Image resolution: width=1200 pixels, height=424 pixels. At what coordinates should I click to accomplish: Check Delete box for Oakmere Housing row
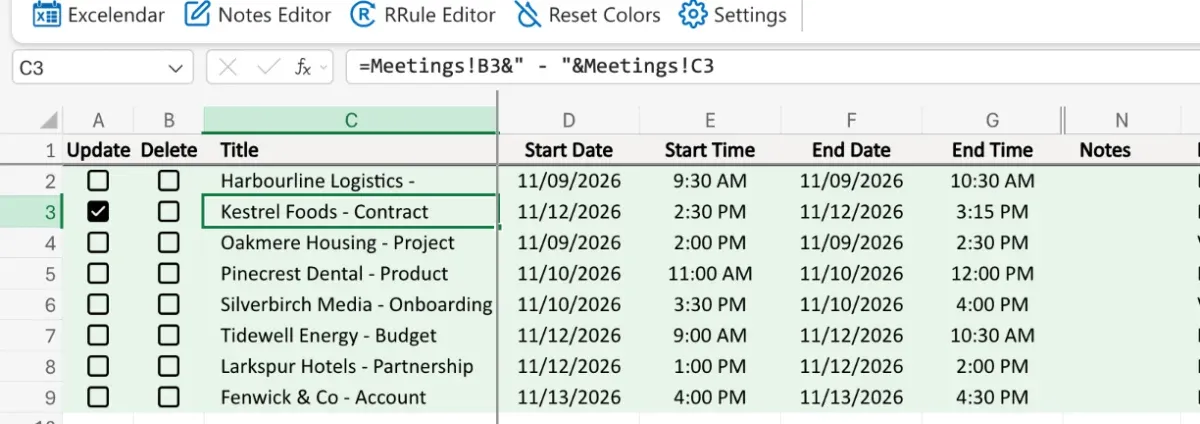click(169, 243)
